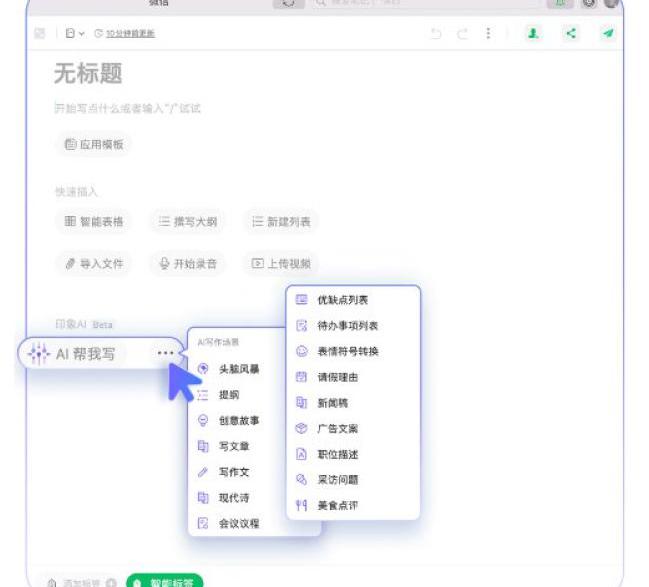The height and width of the screenshot is (587, 649).
Task: Expand the notebook dropdown arrow in toolbar
Action: (81, 34)
